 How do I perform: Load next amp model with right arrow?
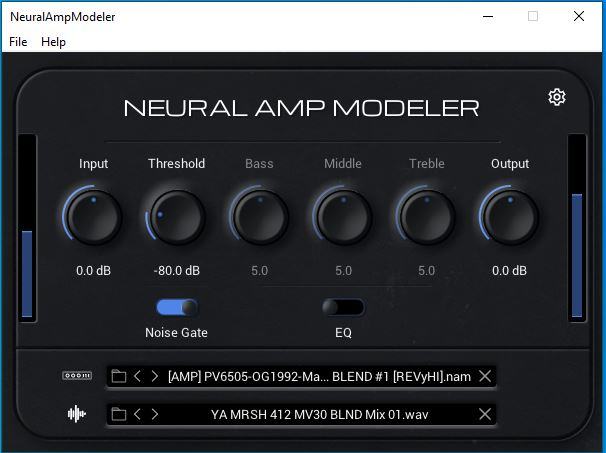[155, 376]
